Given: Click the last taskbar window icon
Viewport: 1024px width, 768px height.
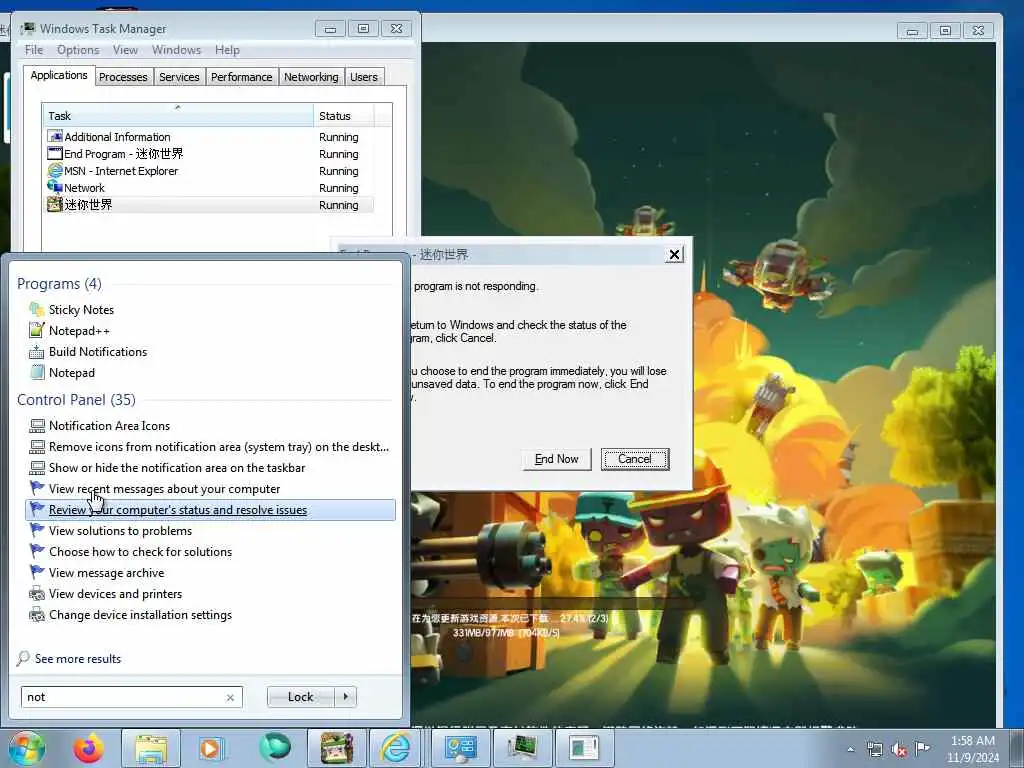Looking at the screenshot, I should 584,748.
